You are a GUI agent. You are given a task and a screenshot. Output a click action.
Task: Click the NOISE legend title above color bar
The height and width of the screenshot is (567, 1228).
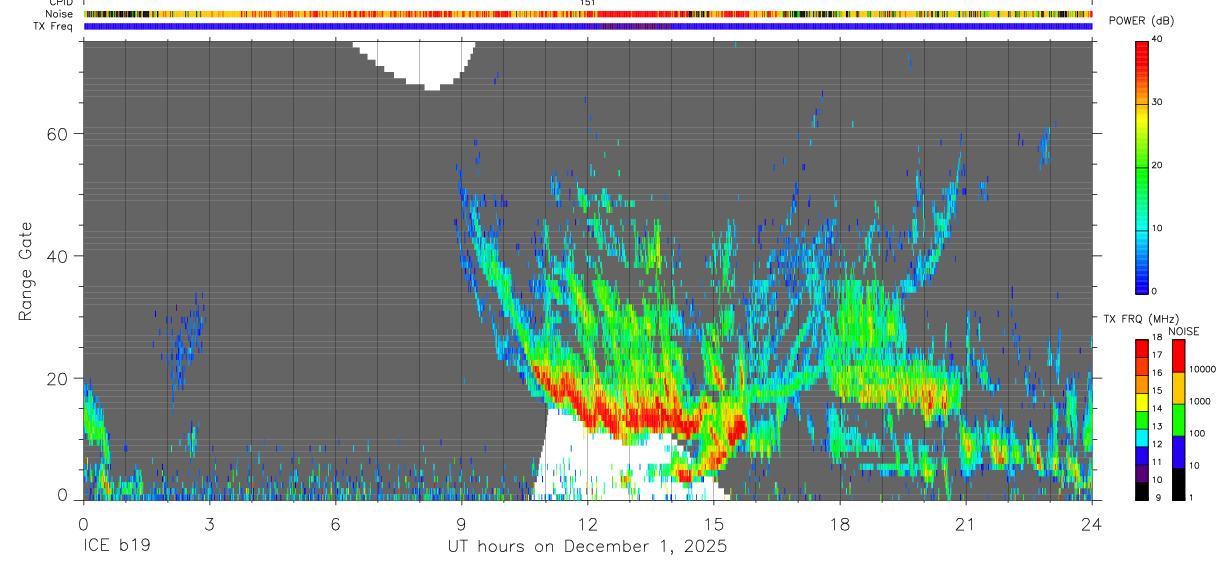pos(1184,331)
